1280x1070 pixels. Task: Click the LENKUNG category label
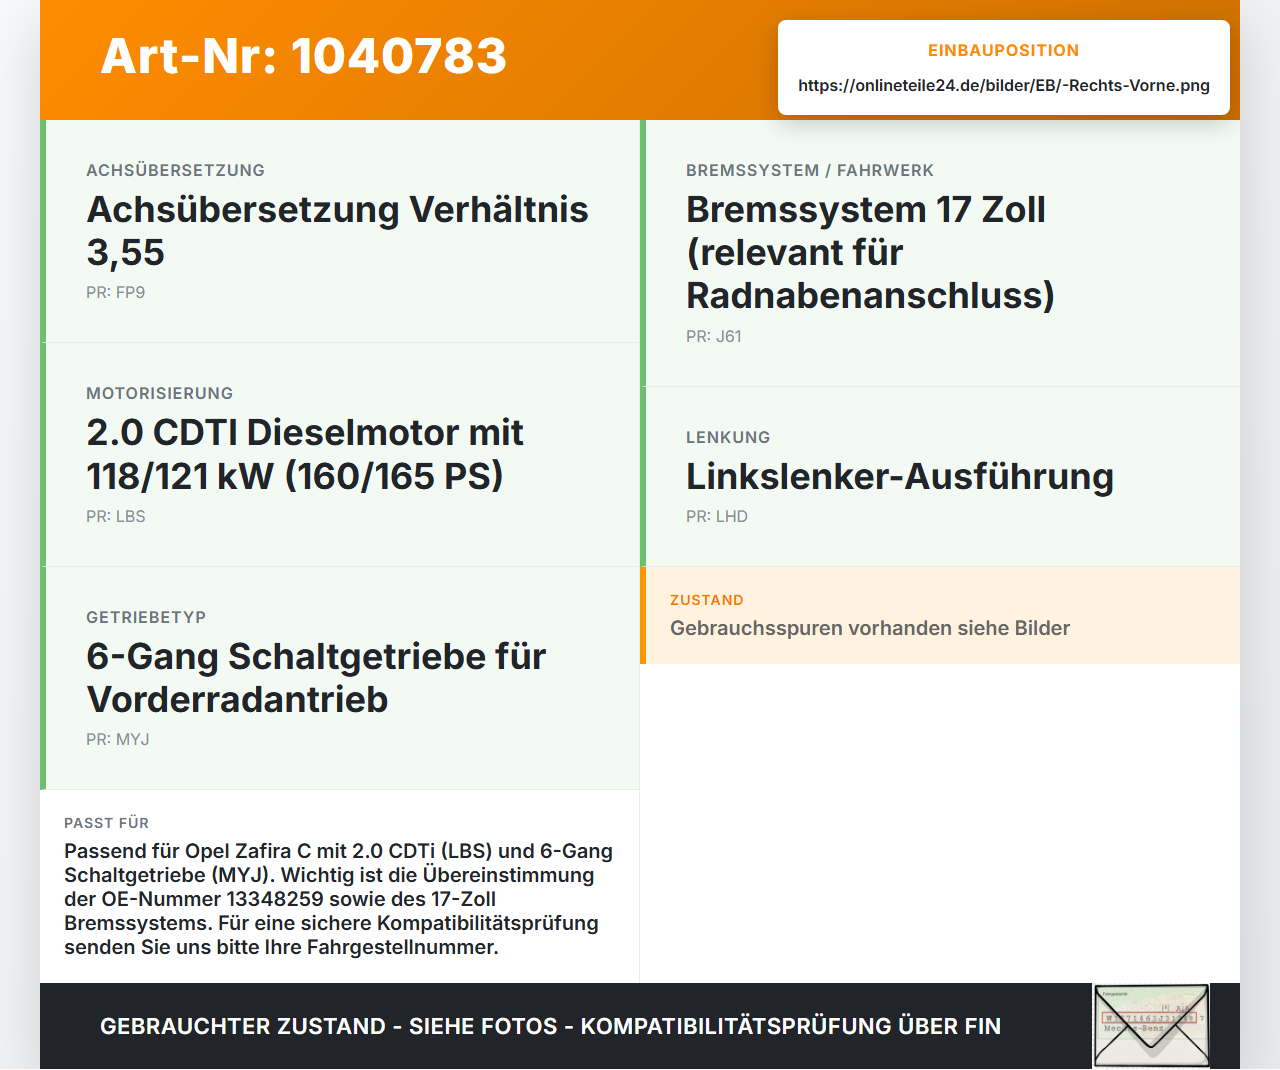click(728, 437)
